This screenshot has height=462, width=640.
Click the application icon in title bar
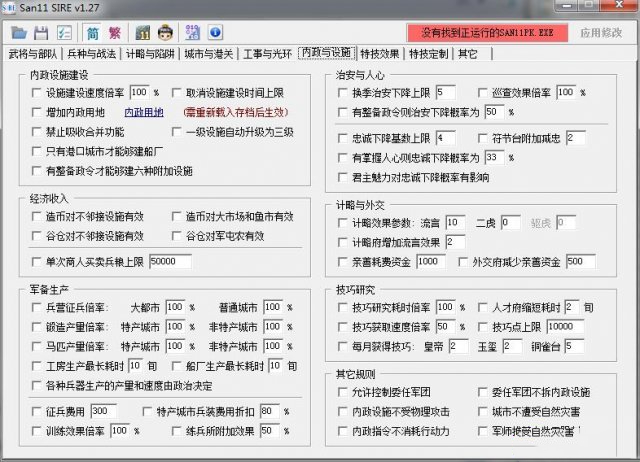(x=9, y=7)
